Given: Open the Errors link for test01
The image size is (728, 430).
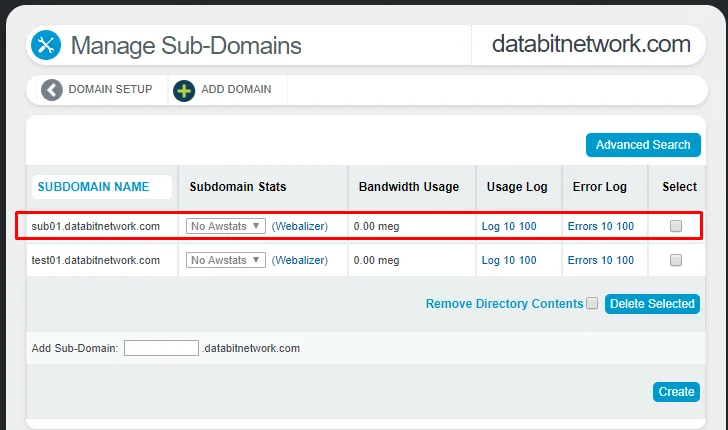Looking at the screenshot, I should click(x=582, y=260).
